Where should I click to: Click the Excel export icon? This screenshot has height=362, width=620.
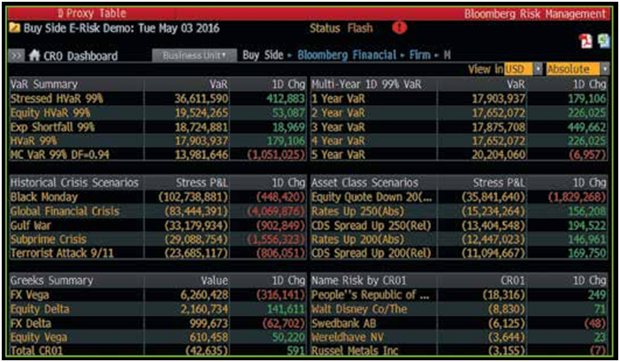[603, 41]
